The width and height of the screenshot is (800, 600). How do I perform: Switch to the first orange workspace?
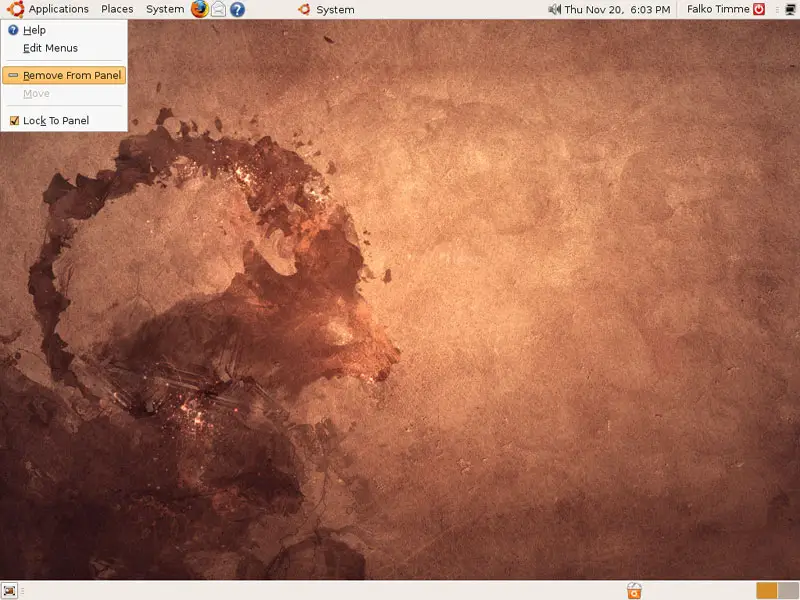766,591
